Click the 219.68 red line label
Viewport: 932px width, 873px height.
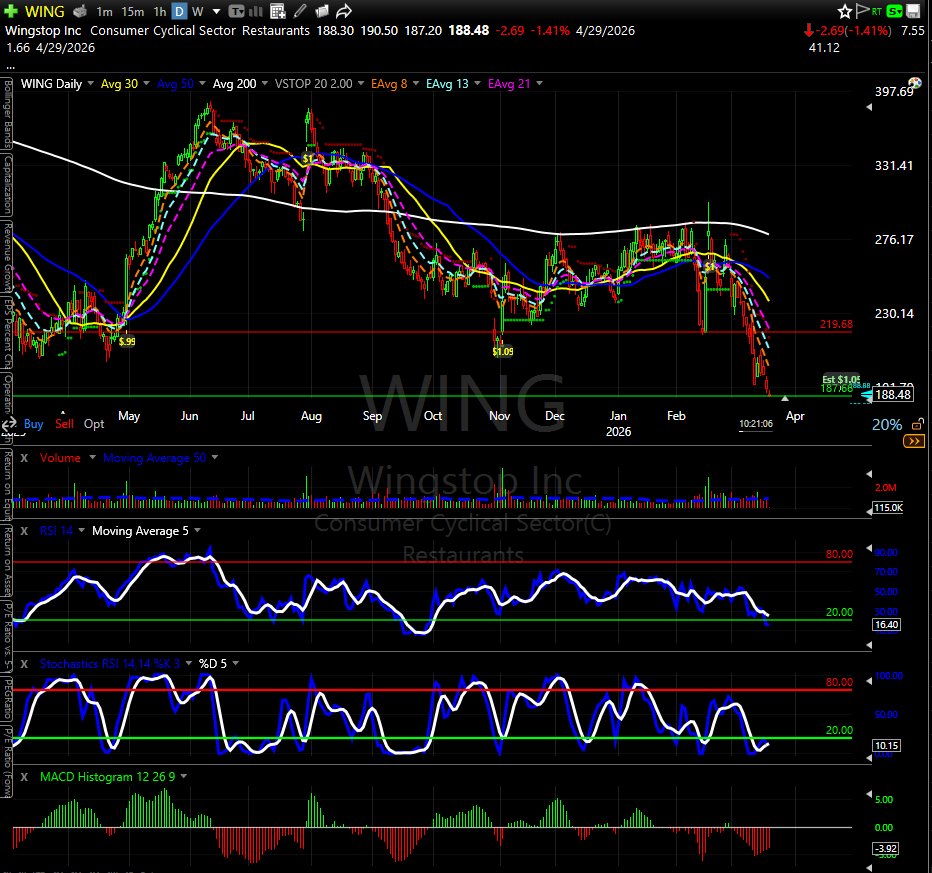click(836, 324)
